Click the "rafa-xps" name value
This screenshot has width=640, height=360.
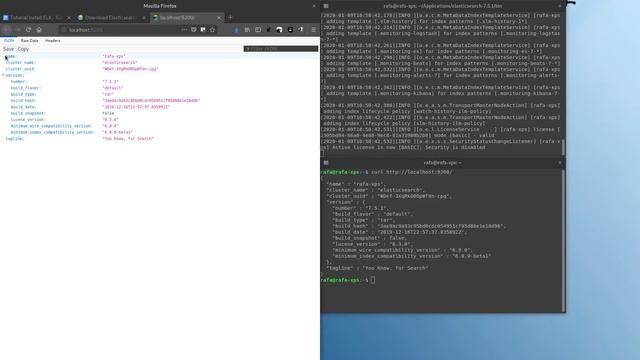point(114,56)
